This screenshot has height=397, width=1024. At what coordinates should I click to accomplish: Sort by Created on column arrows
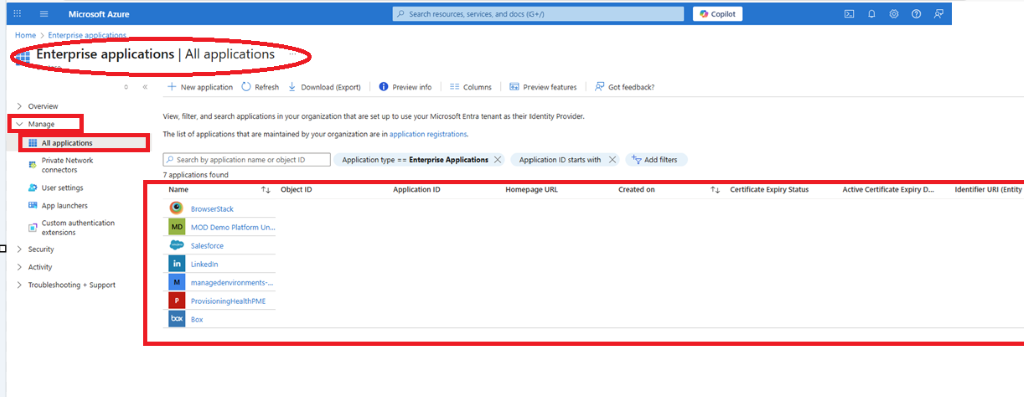715,190
